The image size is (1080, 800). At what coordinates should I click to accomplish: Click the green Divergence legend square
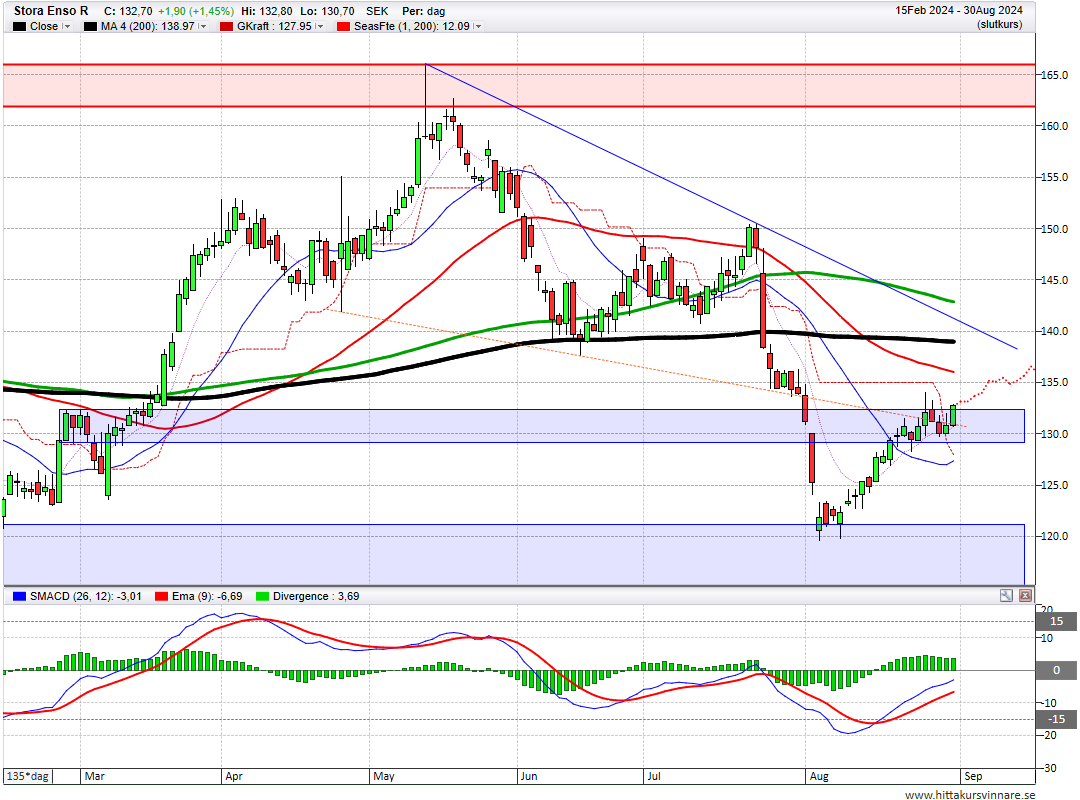[x=262, y=596]
